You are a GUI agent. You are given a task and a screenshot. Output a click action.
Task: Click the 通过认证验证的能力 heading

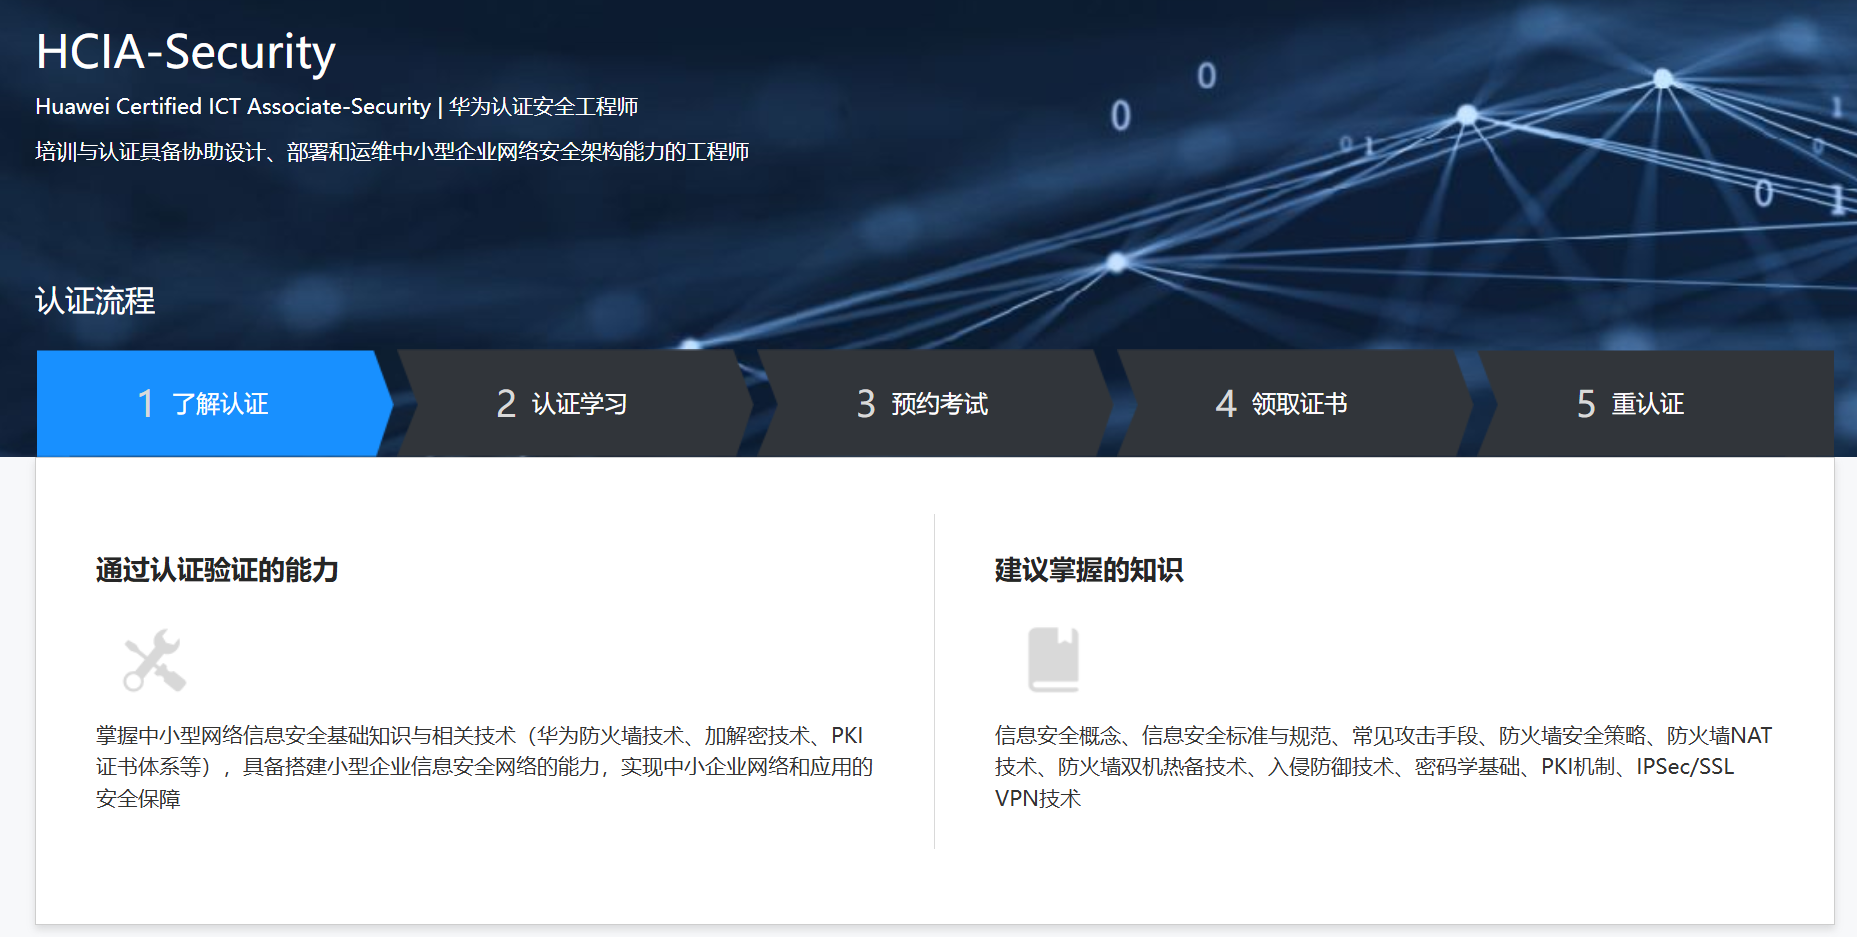(x=217, y=570)
